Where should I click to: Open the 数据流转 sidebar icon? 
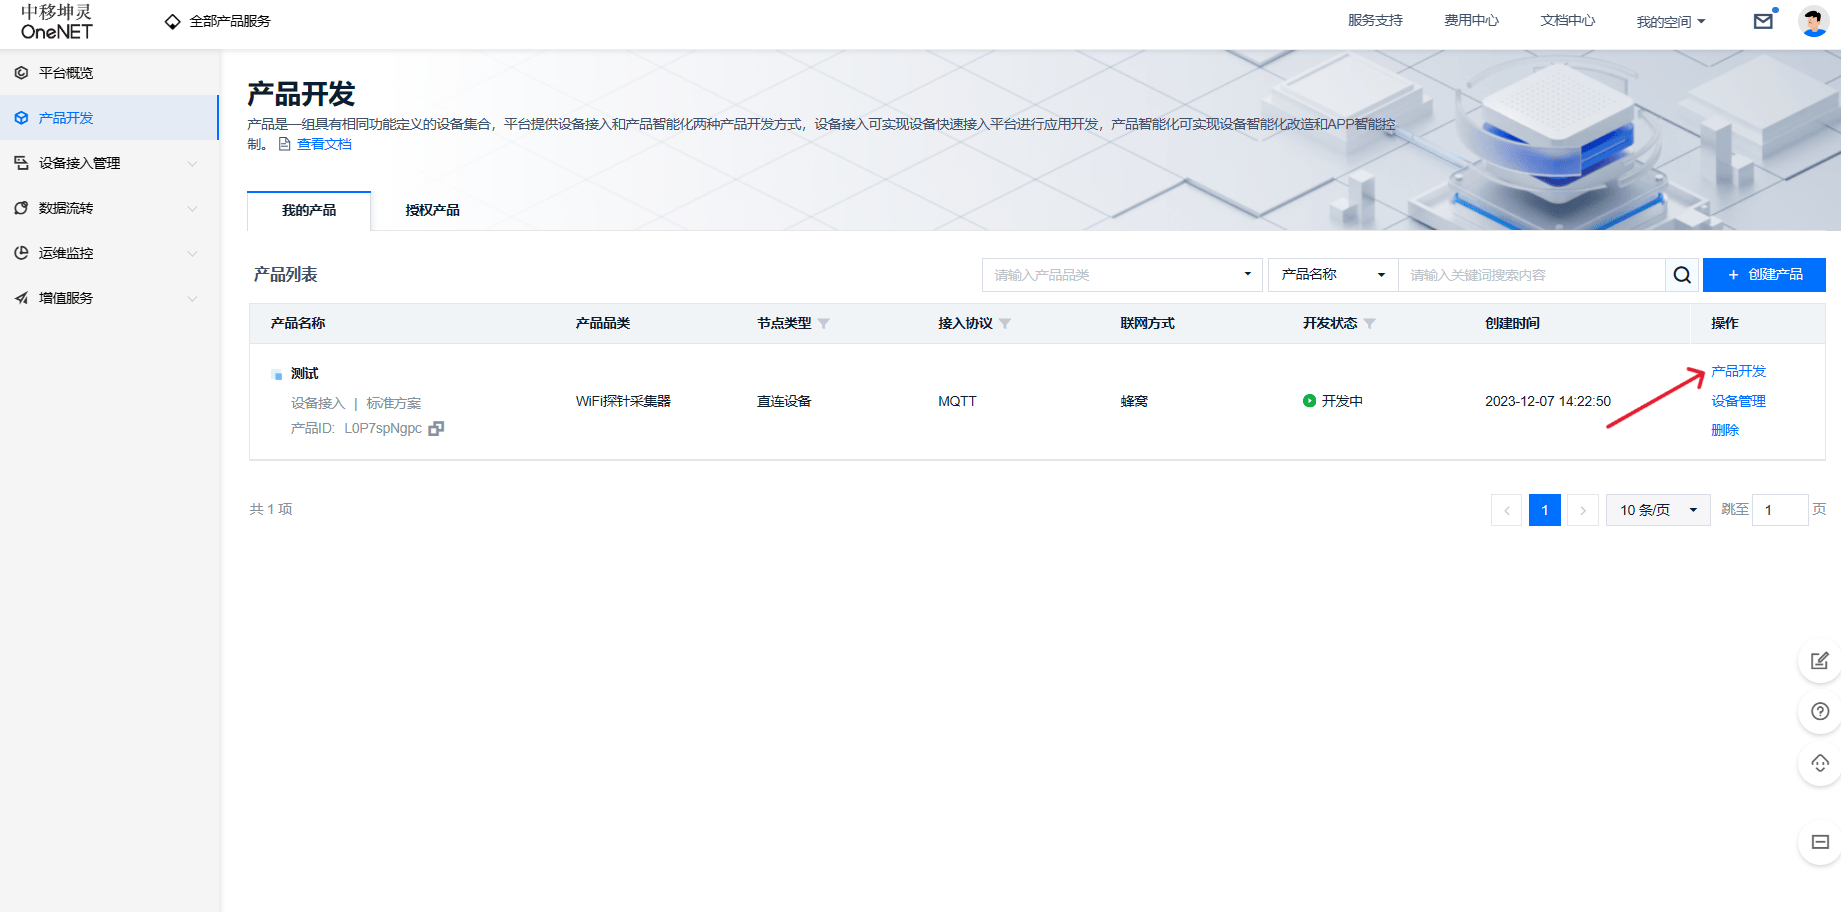click(21, 207)
